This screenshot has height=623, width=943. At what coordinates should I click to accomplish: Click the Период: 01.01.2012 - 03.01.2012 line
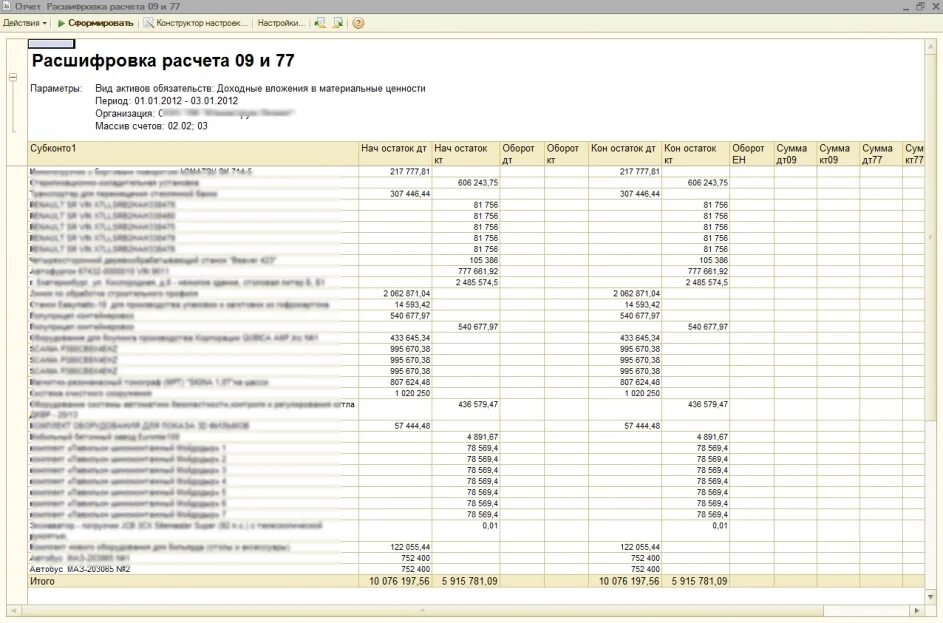pyautogui.click(x=167, y=101)
